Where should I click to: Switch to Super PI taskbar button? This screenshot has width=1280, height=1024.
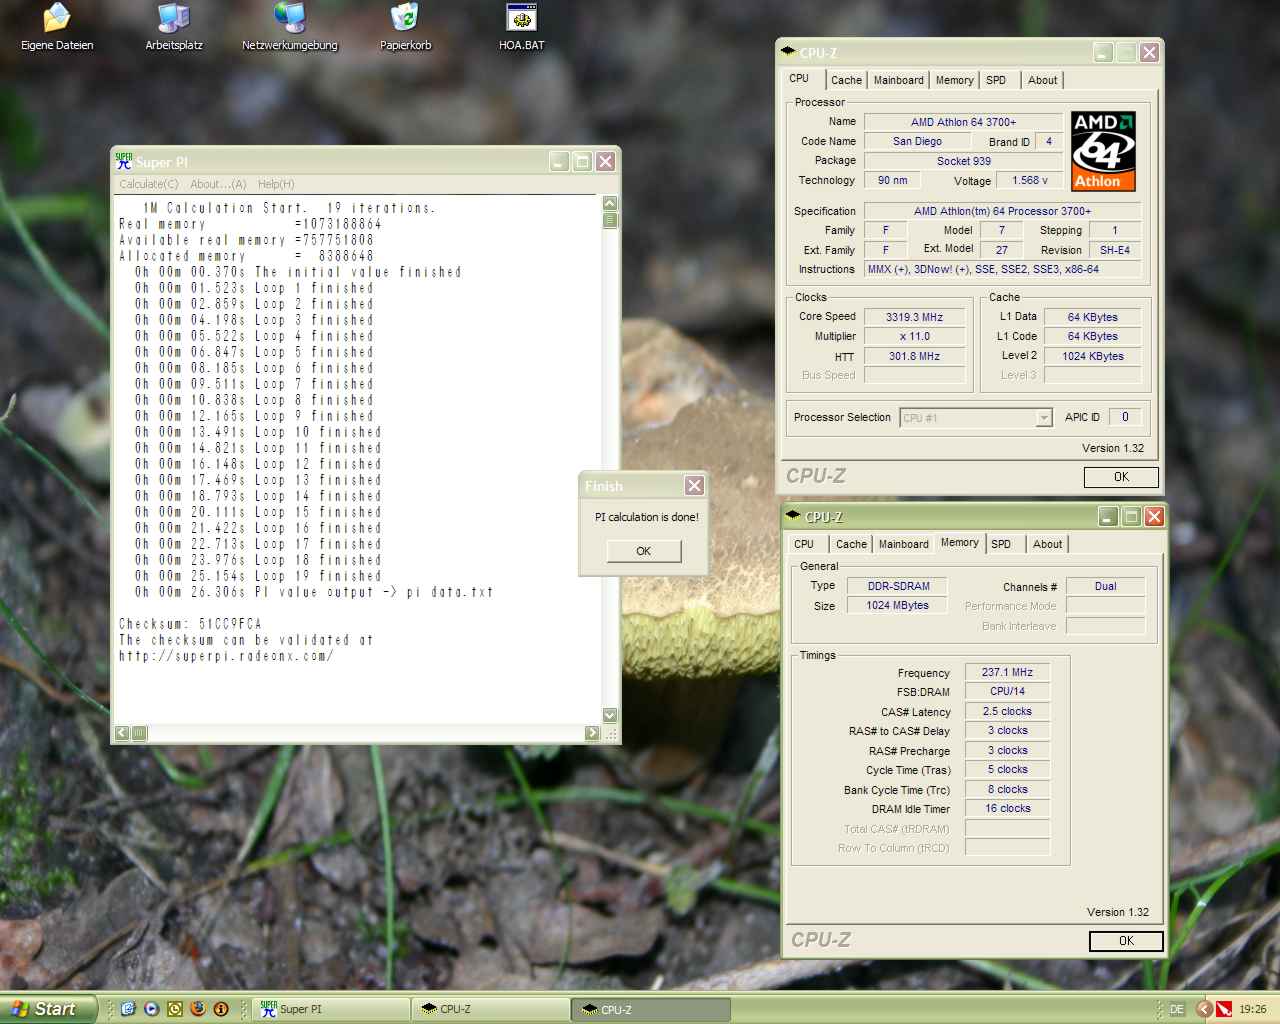pyautogui.click(x=329, y=1009)
